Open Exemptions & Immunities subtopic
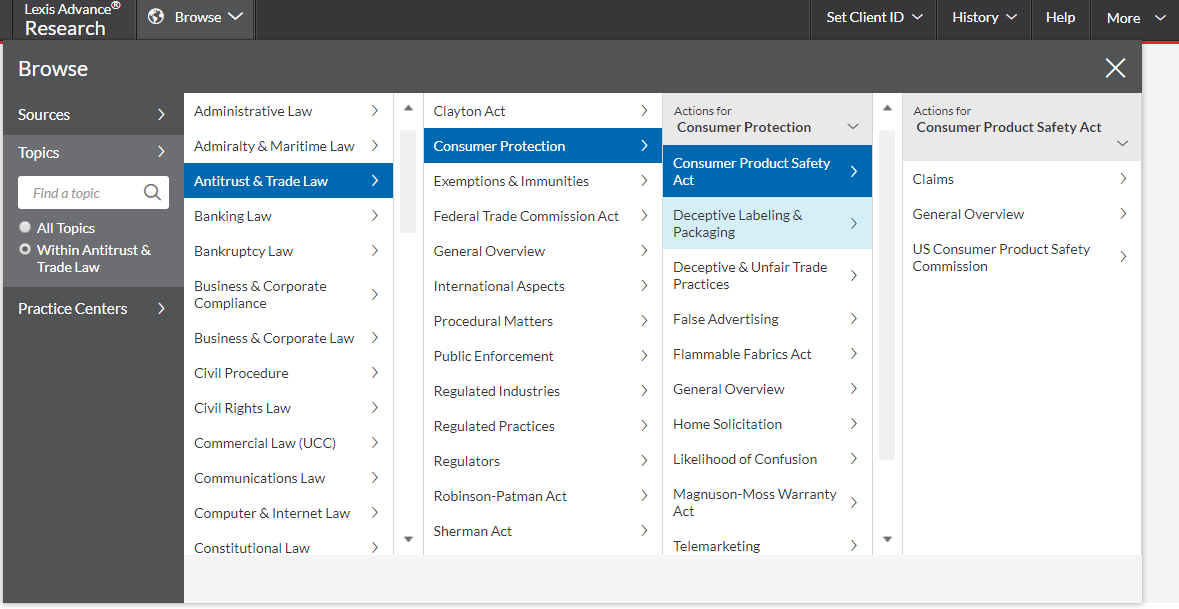This screenshot has width=1179, height=609. coord(542,181)
